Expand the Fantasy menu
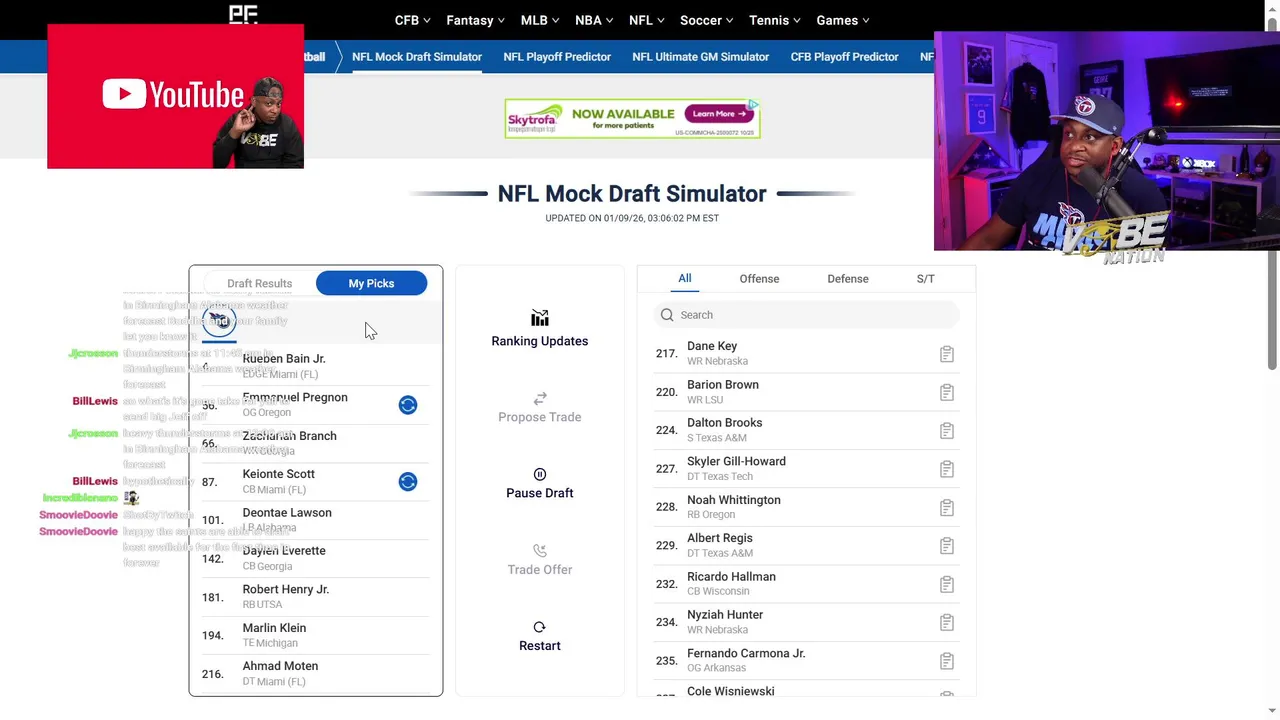The image size is (1280, 720). click(476, 20)
